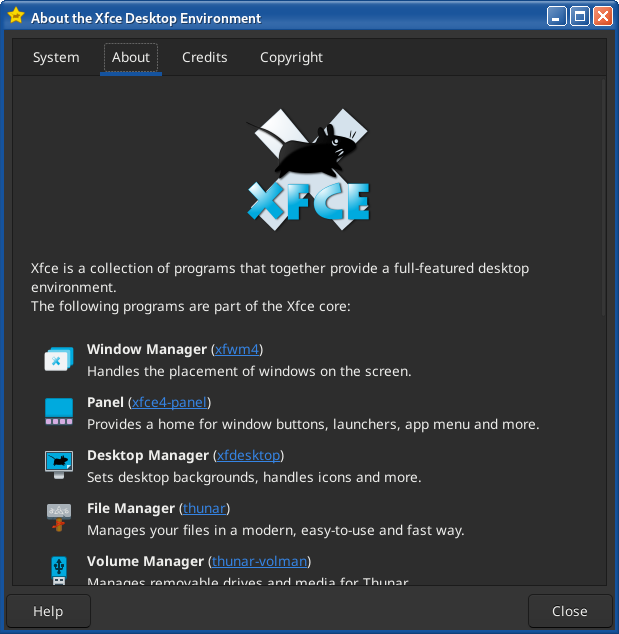Click the 'Volume Manager' heading text
This screenshot has width=619, height=634.
pos(146,561)
